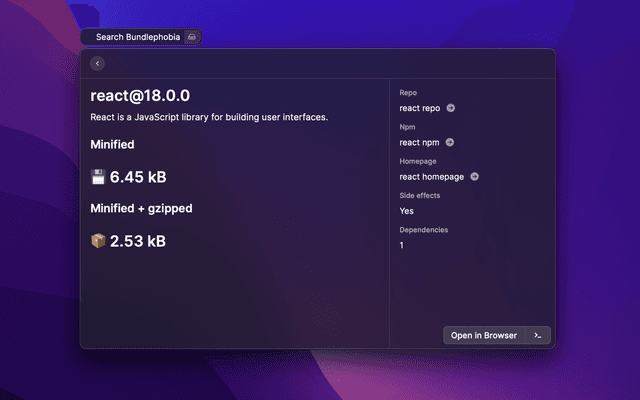The height and width of the screenshot is (400, 640).
Task: Click the arrow icon beside react repo
Action: click(451, 108)
